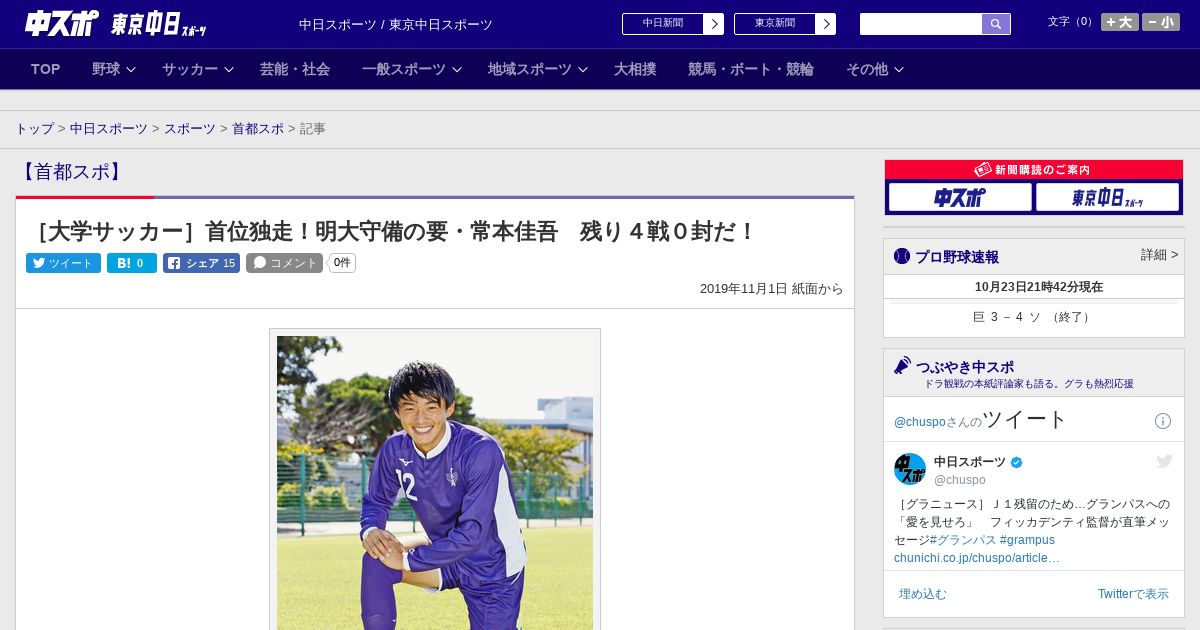Viewport: 1200px width, 630px height.
Task: Click the Hatena B! bookmark button
Action: 132,263
